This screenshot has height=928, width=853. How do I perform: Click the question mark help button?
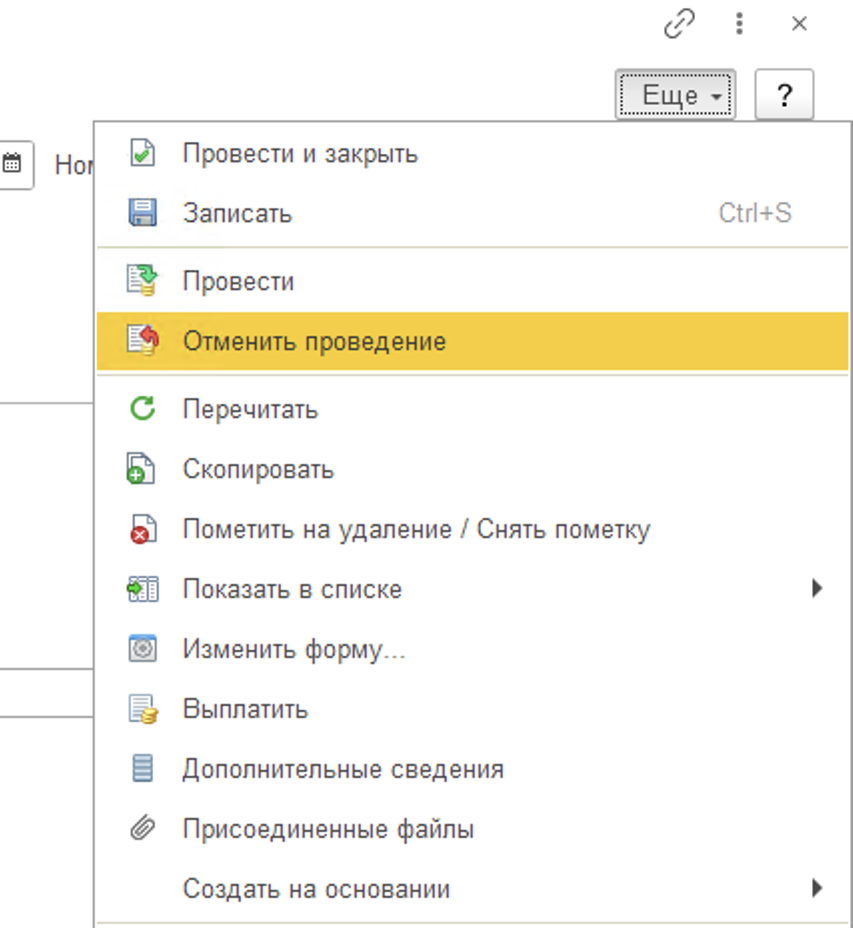tap(784, 95)
